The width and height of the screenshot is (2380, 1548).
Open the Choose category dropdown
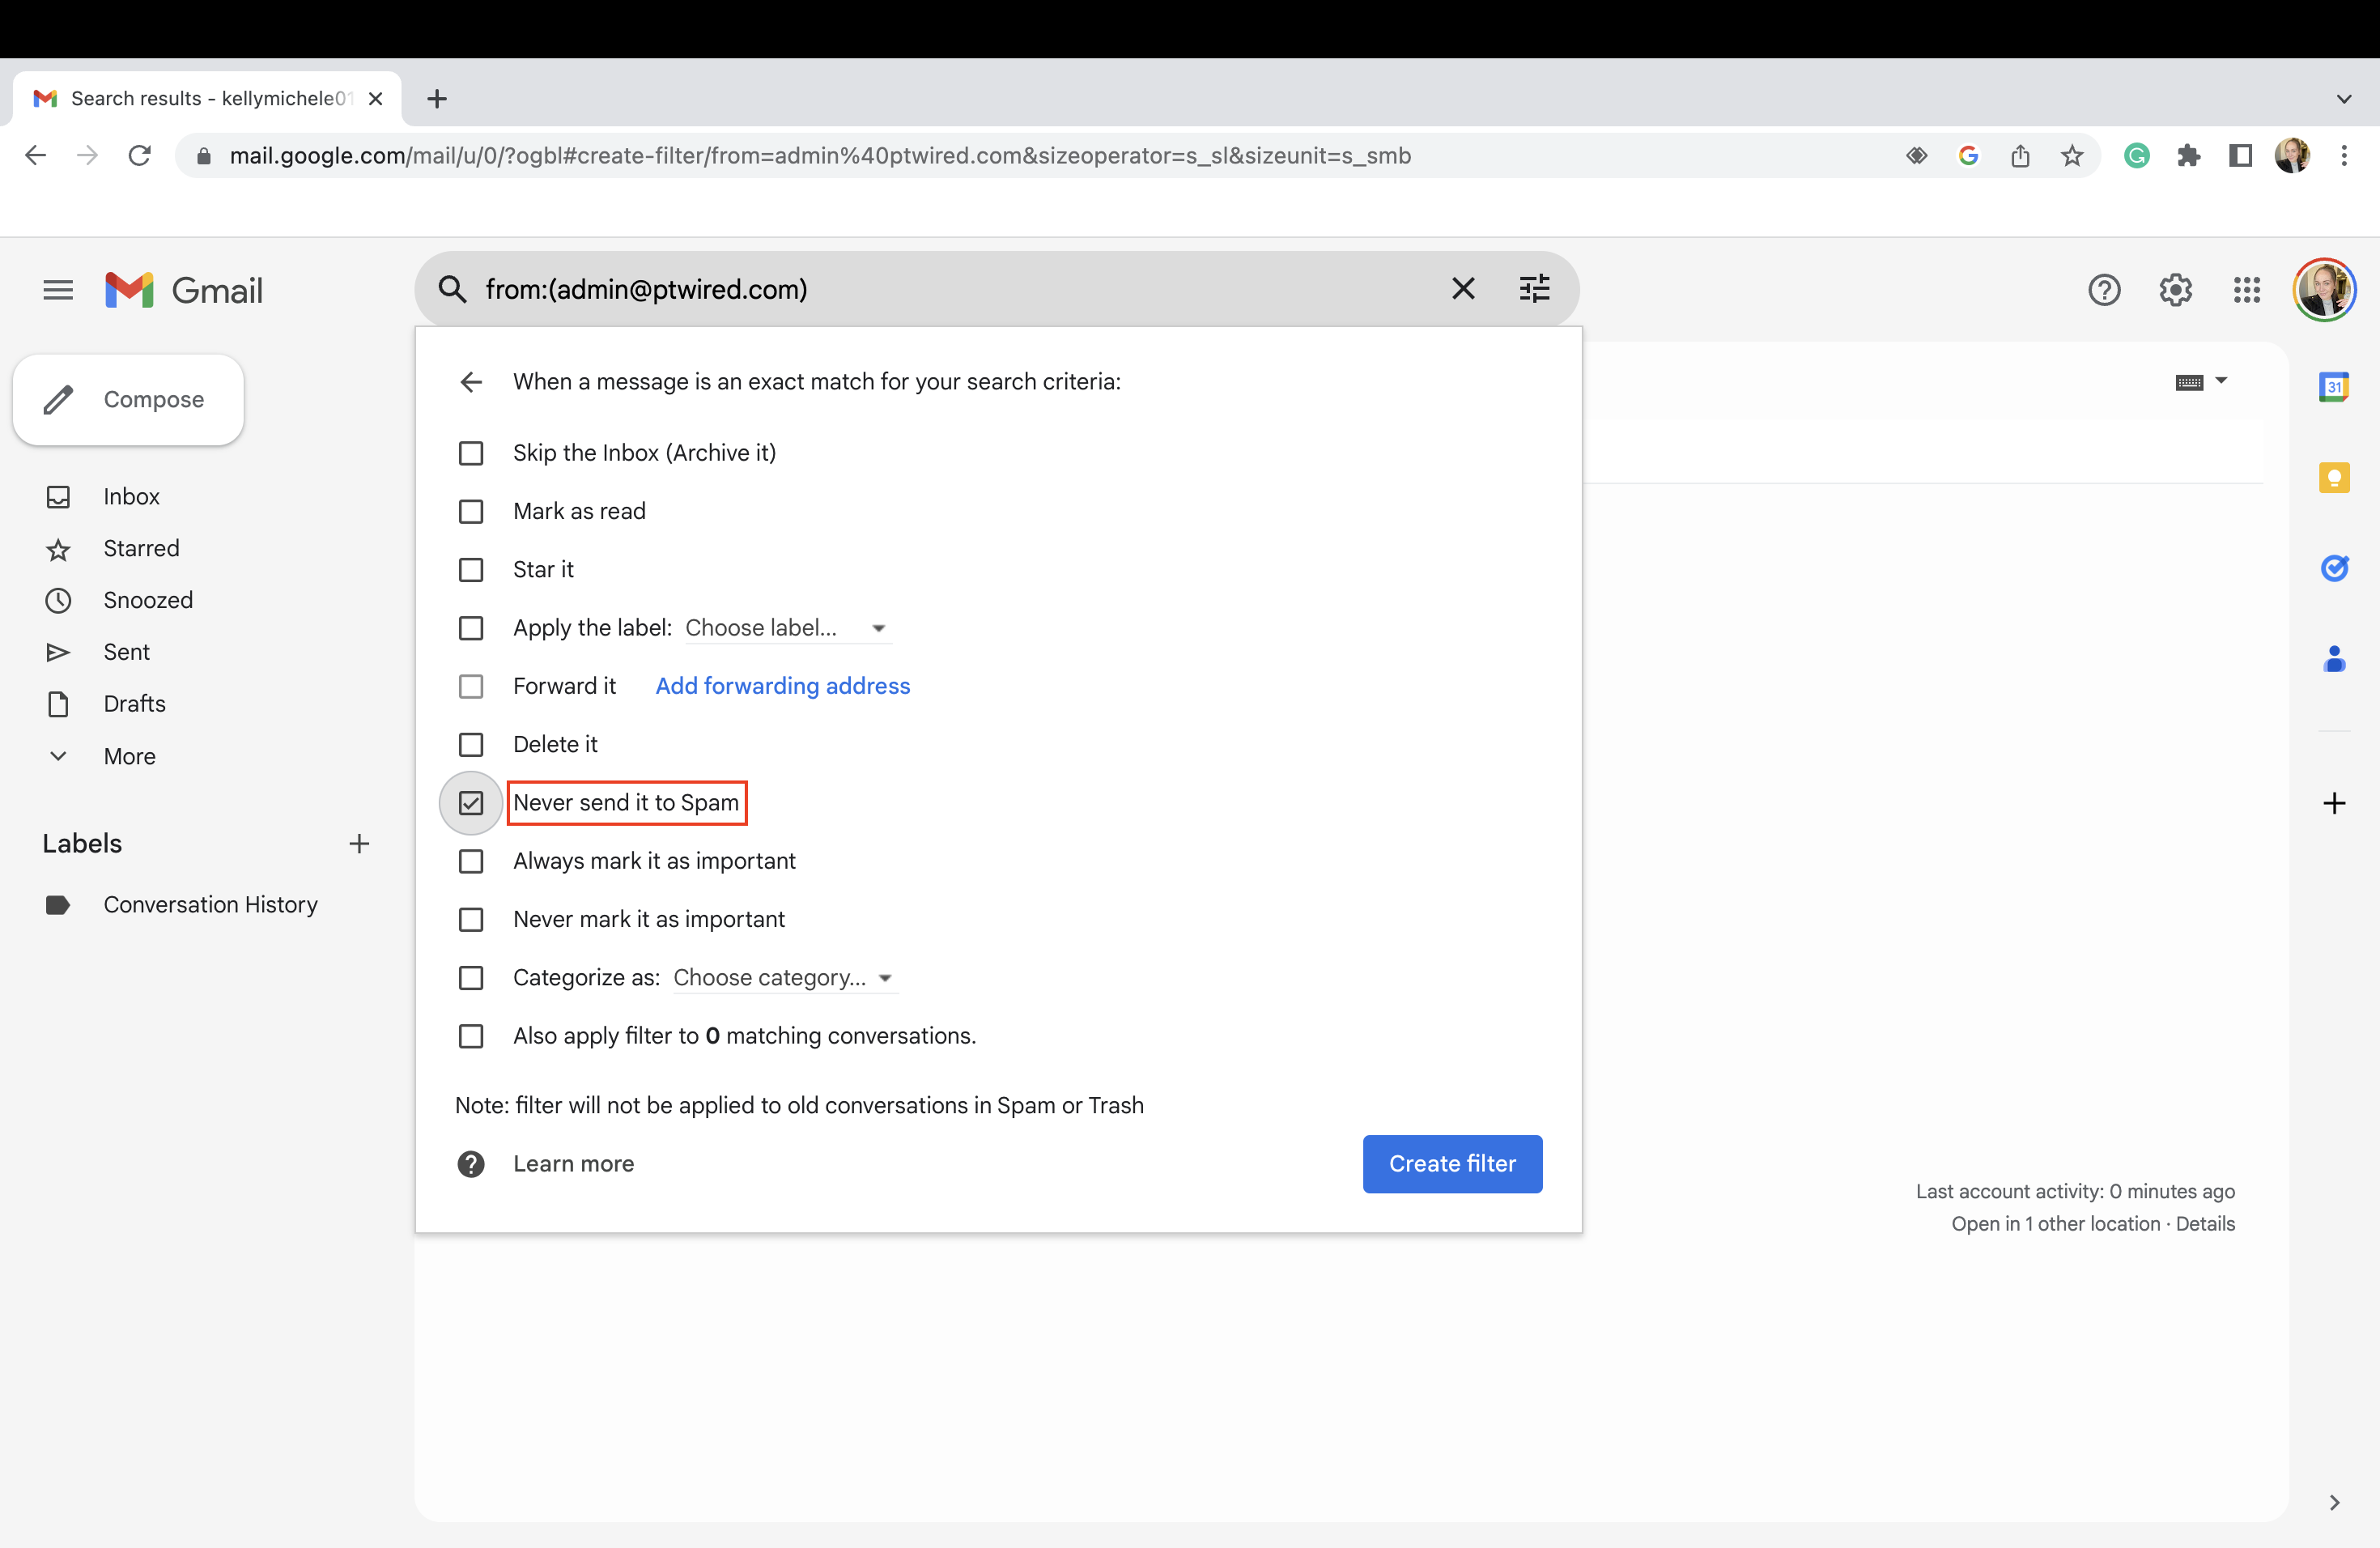pyautogui.click(x=782, y=978)
